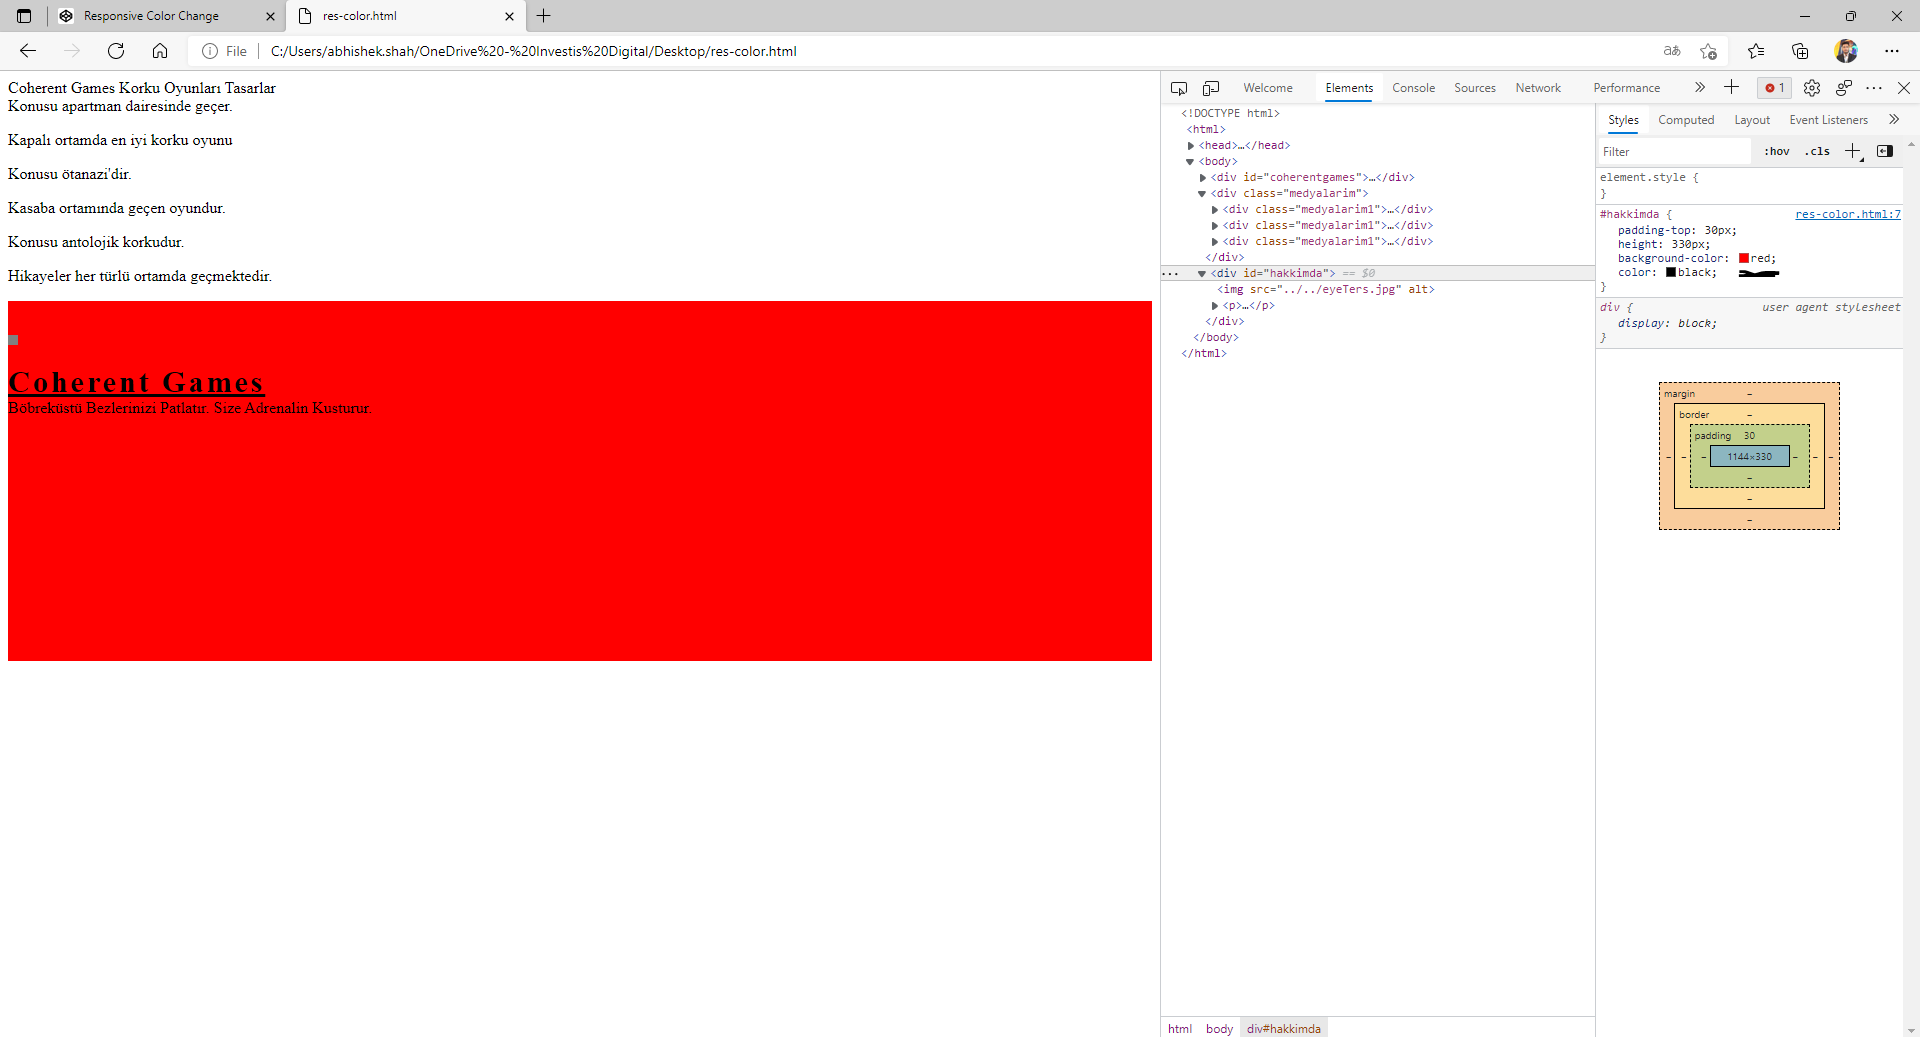Select the Styles tab

[1623, 120]
